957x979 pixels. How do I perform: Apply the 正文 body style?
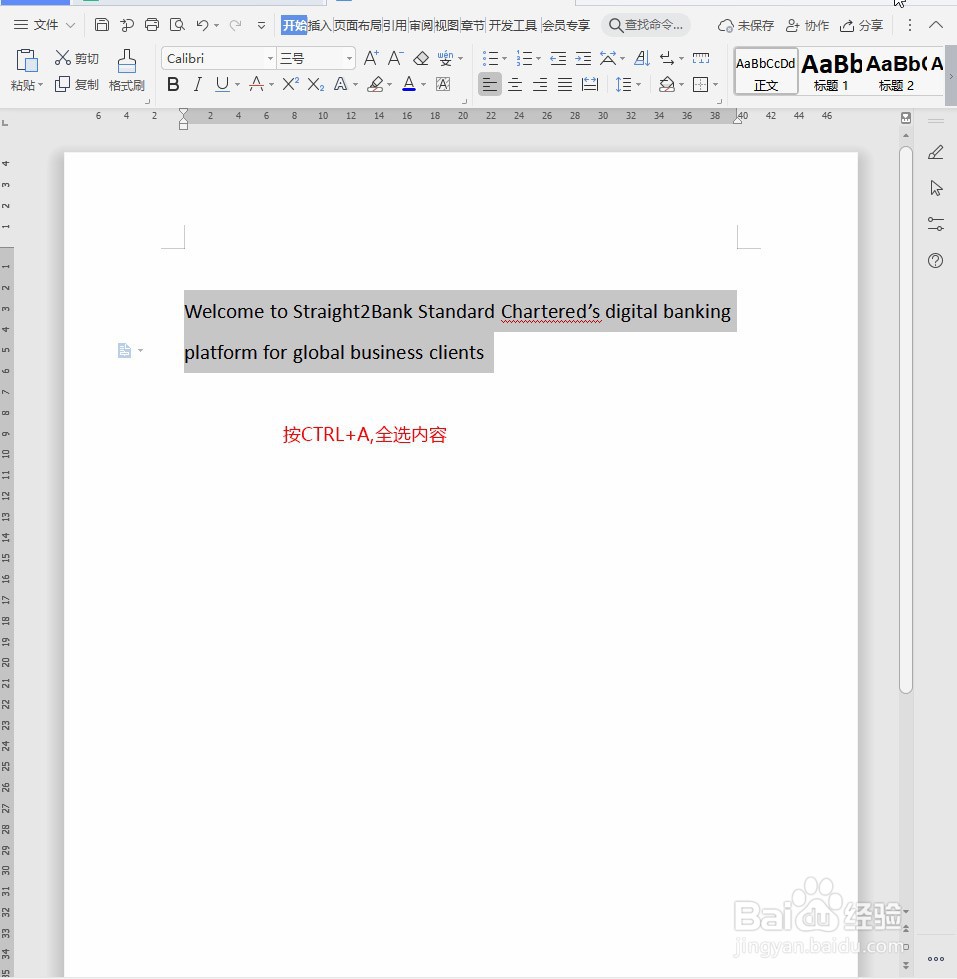point(766,71)
